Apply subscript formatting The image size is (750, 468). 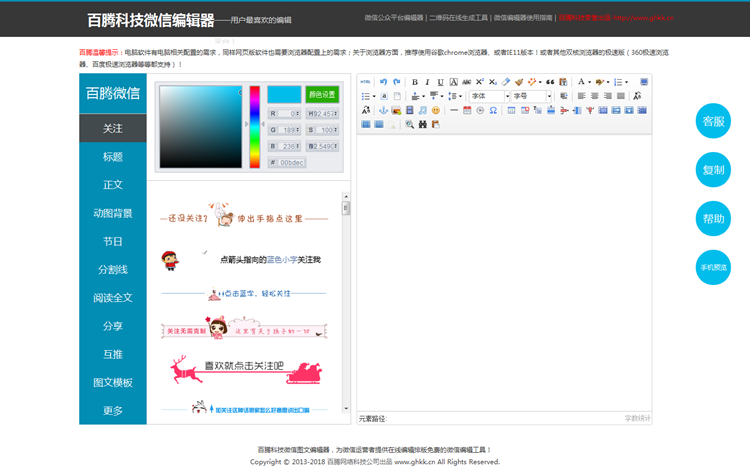[493, 82]
